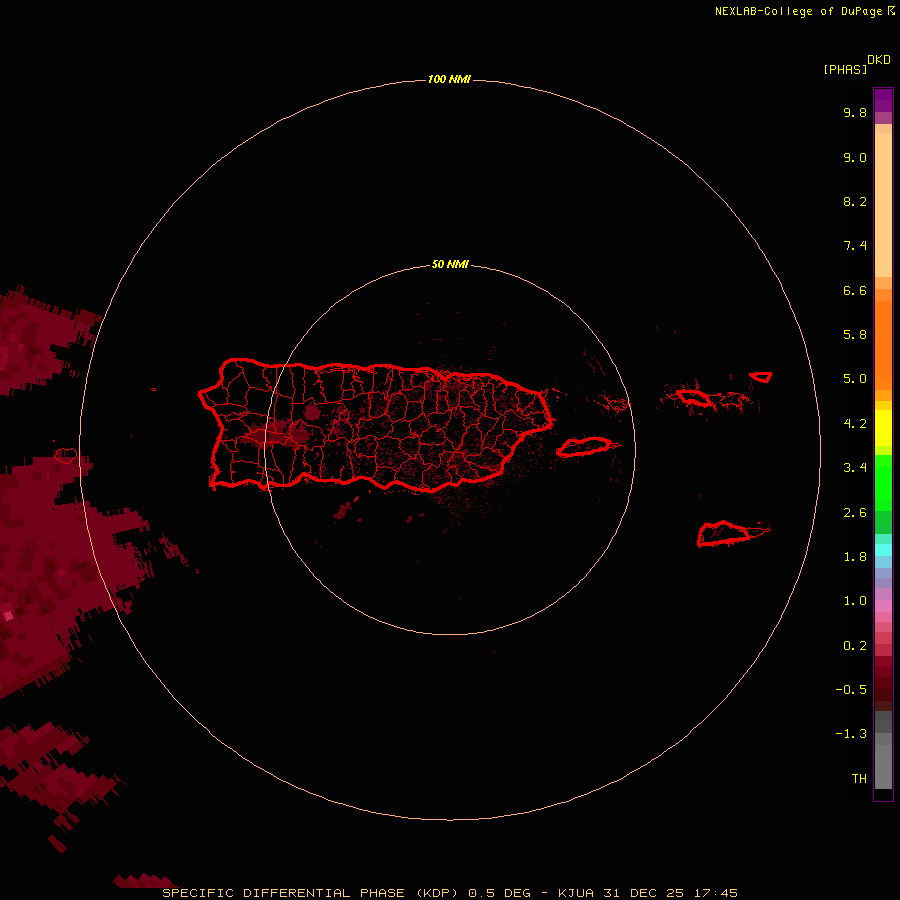Click the 4.2 value on color scale
This screenshot has width=900, height=900.
click(855, 424)
